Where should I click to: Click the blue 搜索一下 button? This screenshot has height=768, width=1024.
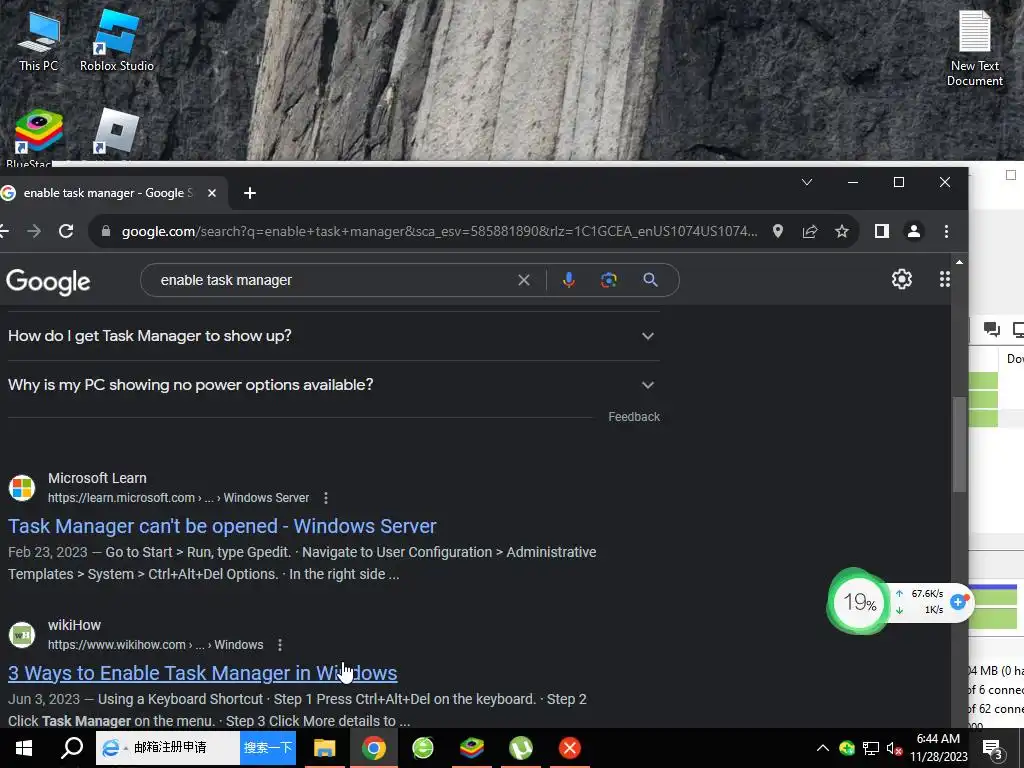pos(268,748)
